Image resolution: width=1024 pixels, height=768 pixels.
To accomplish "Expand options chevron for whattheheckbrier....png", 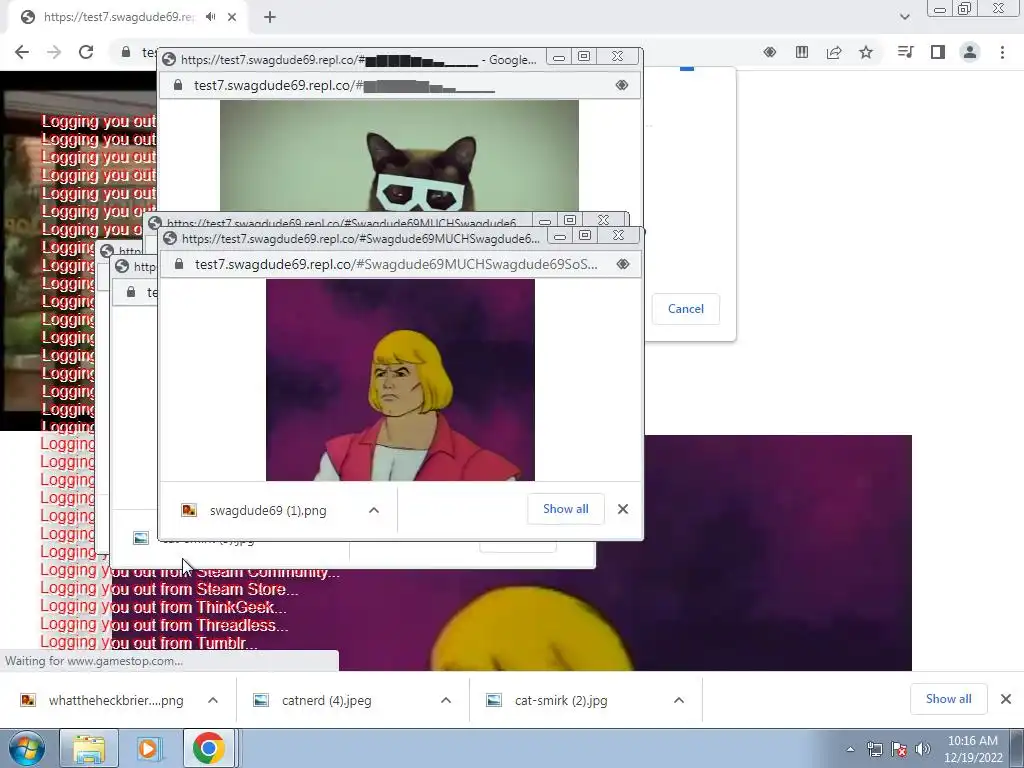I will pos(213,700).
